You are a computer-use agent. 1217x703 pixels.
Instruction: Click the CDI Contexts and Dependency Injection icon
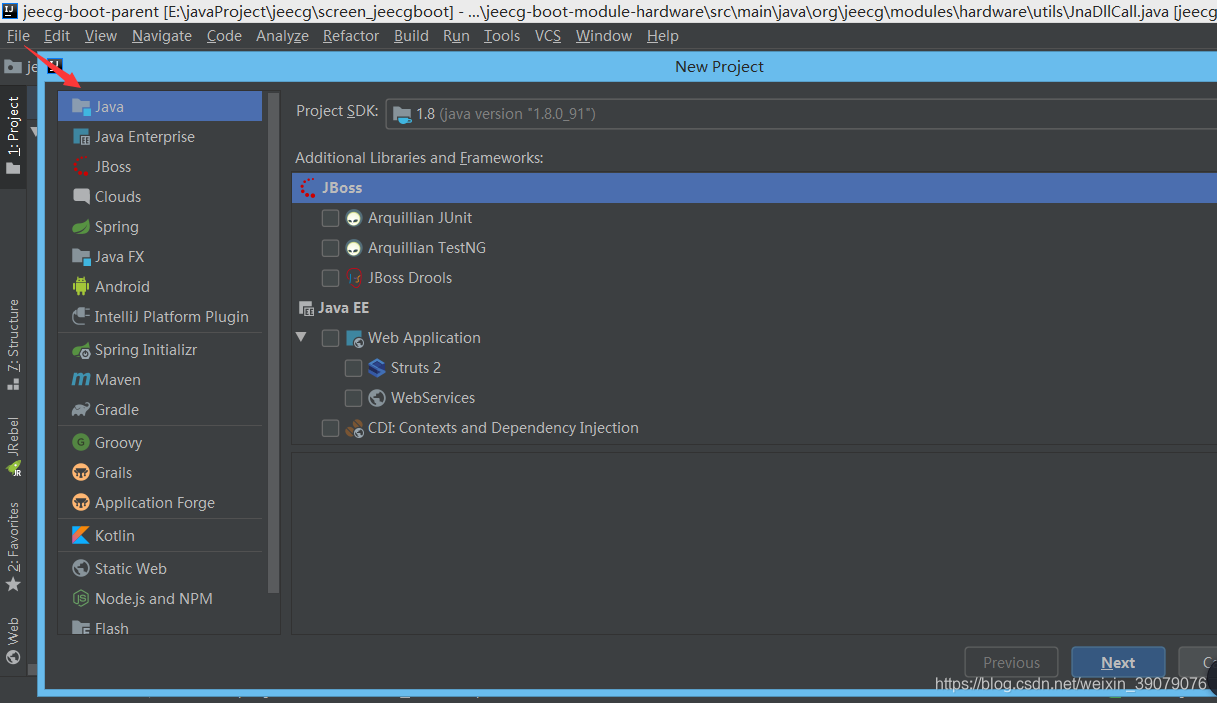click(x=354, y=428)
